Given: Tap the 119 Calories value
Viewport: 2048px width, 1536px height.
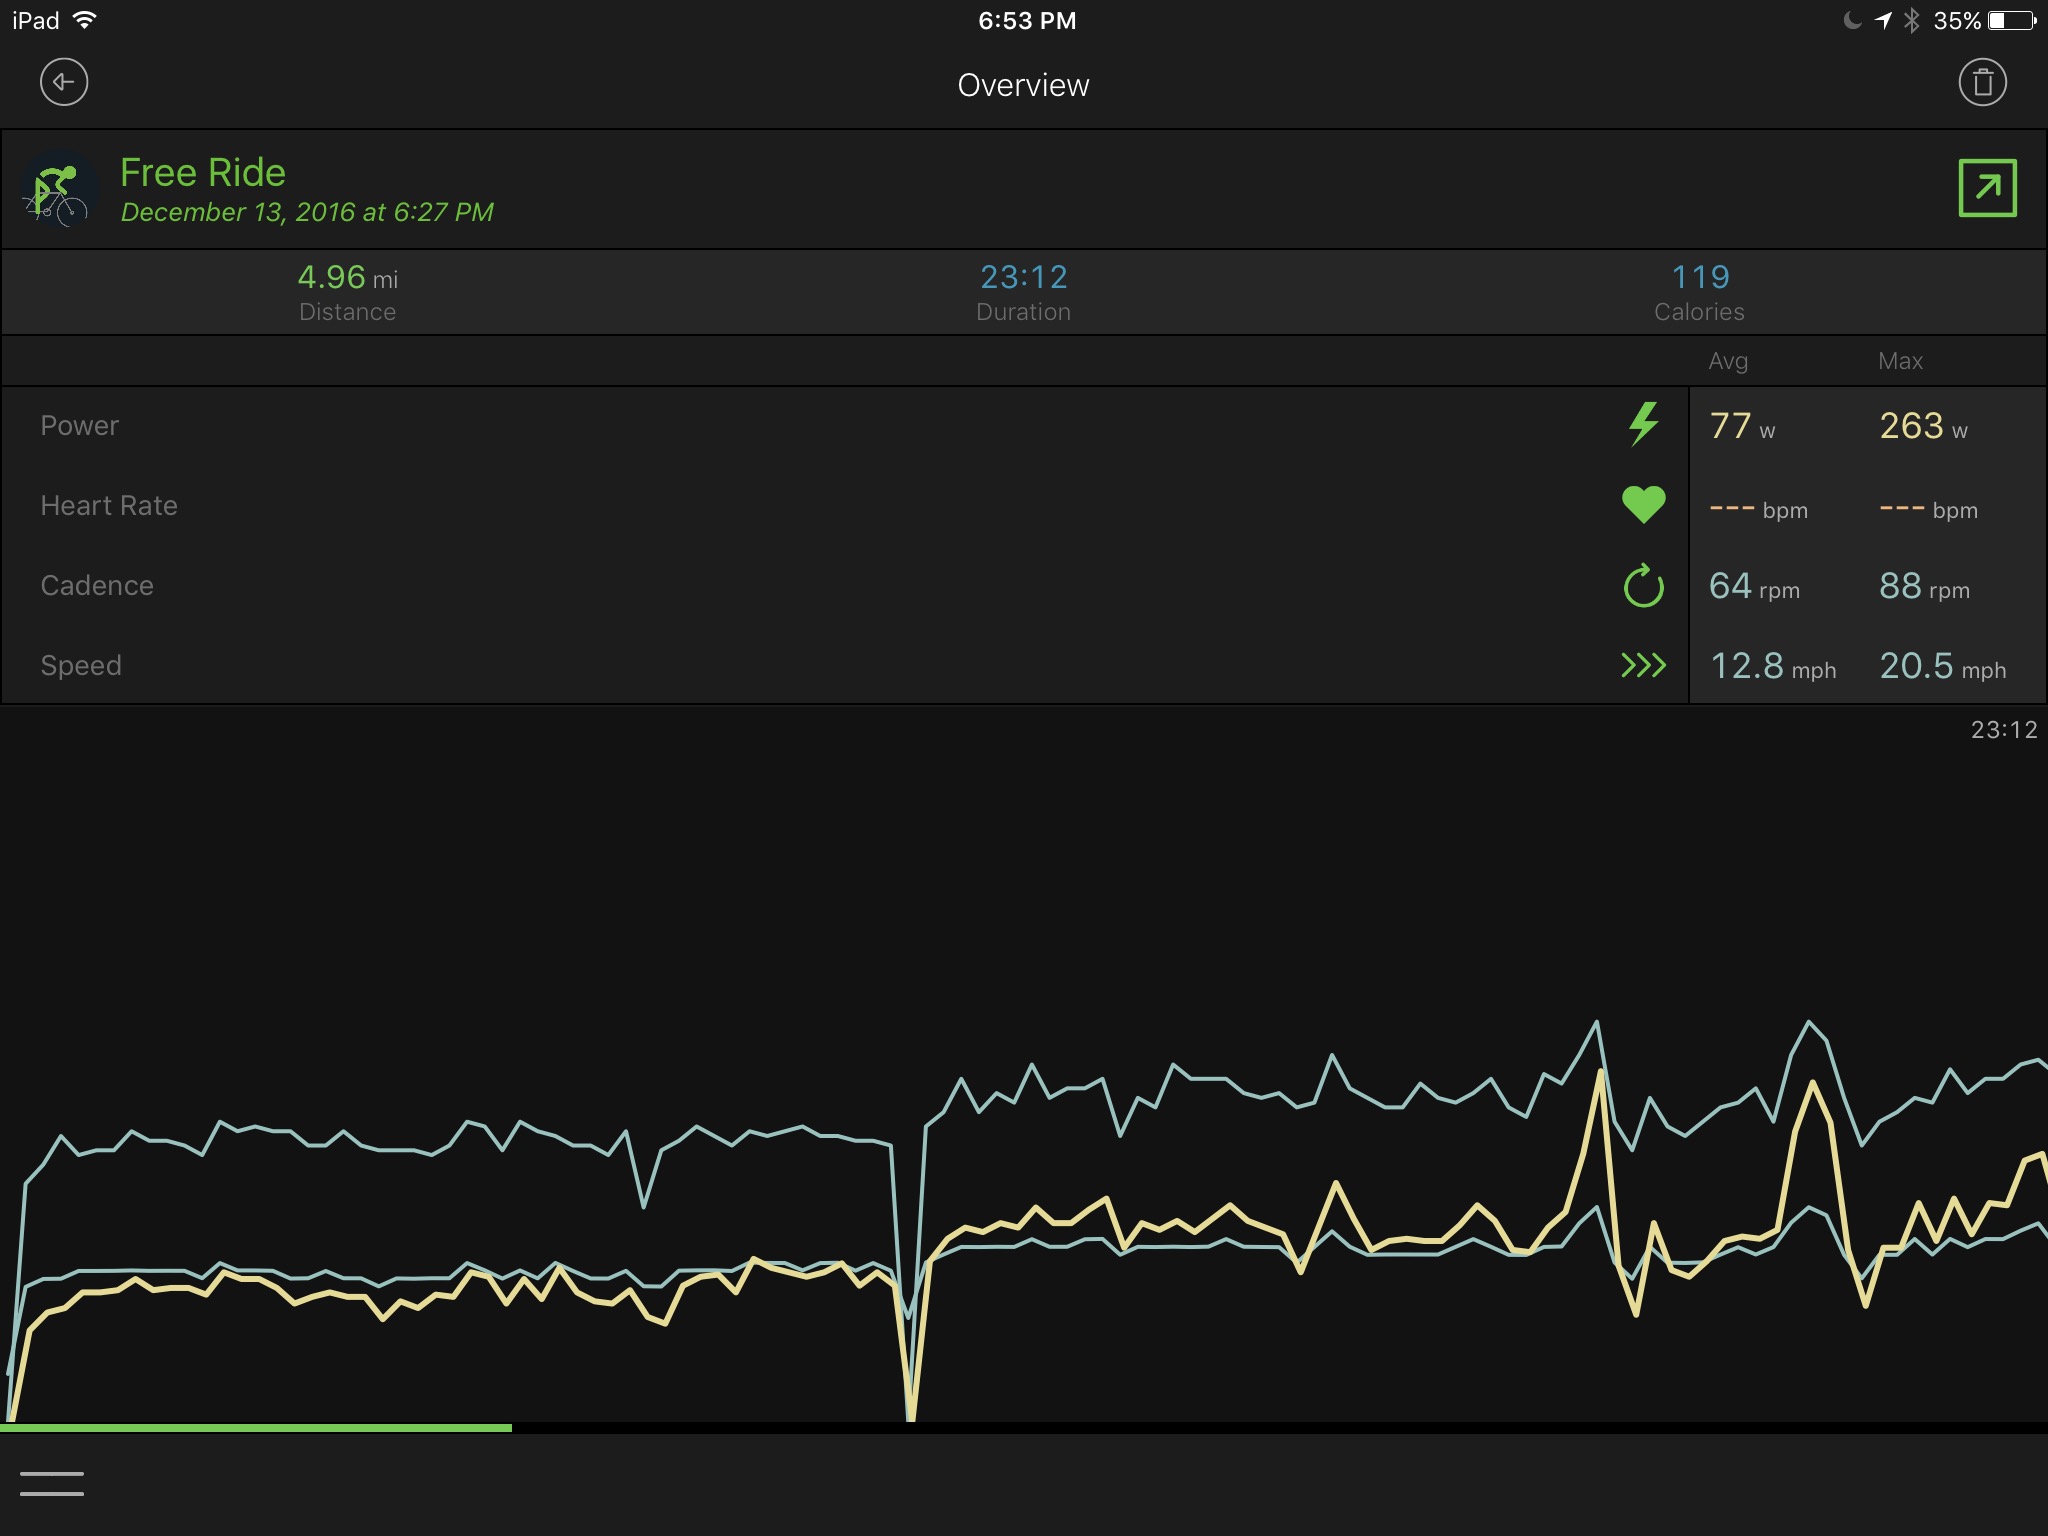Looking at the screenshot, I should (x=1700, y=277).
